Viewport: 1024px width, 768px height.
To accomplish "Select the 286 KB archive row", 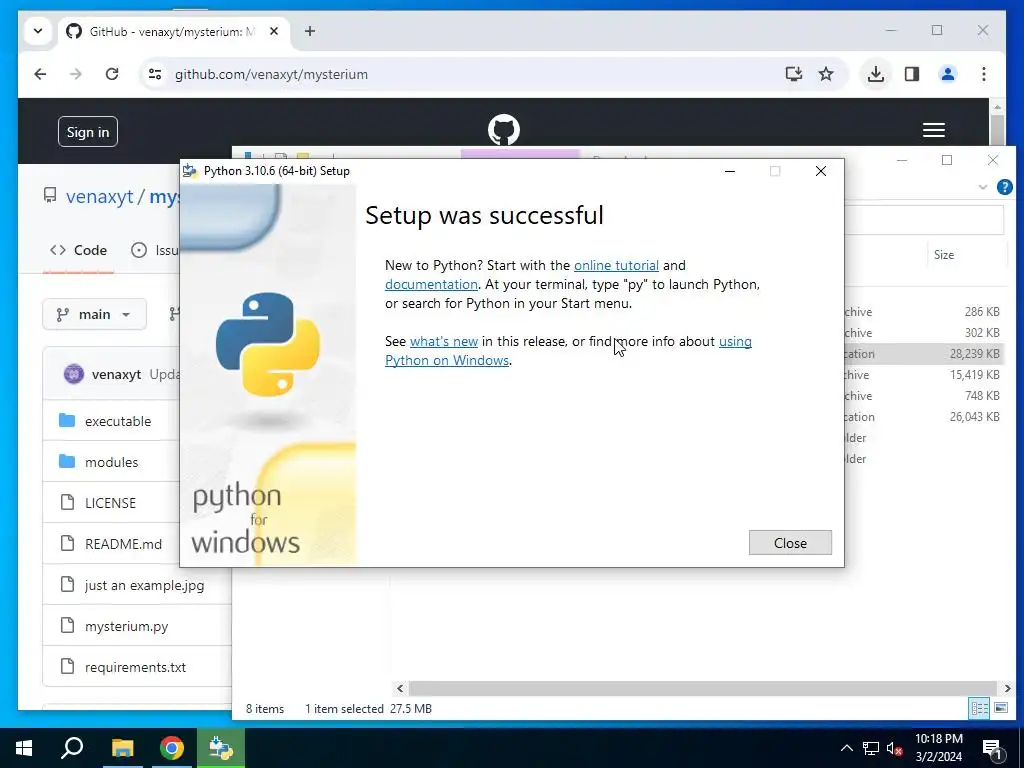I will (924, 312).
